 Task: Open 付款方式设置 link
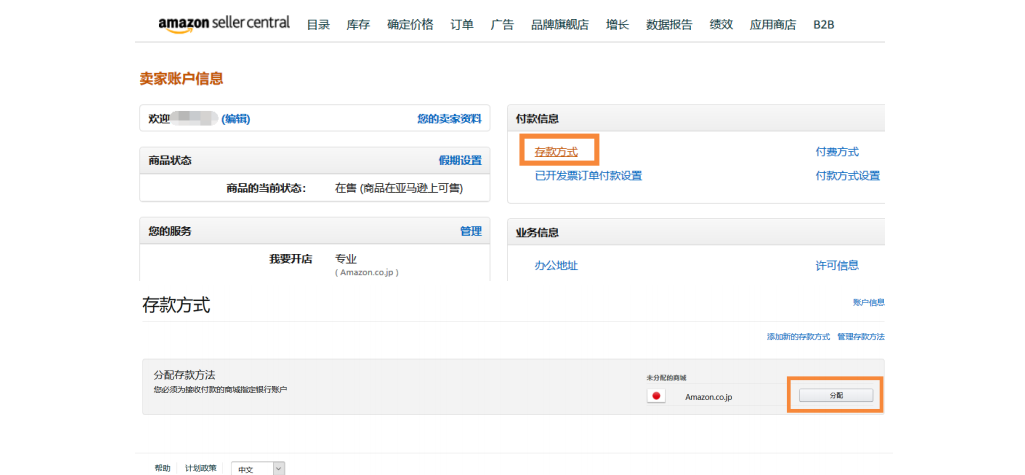click(x=848, y=175)
